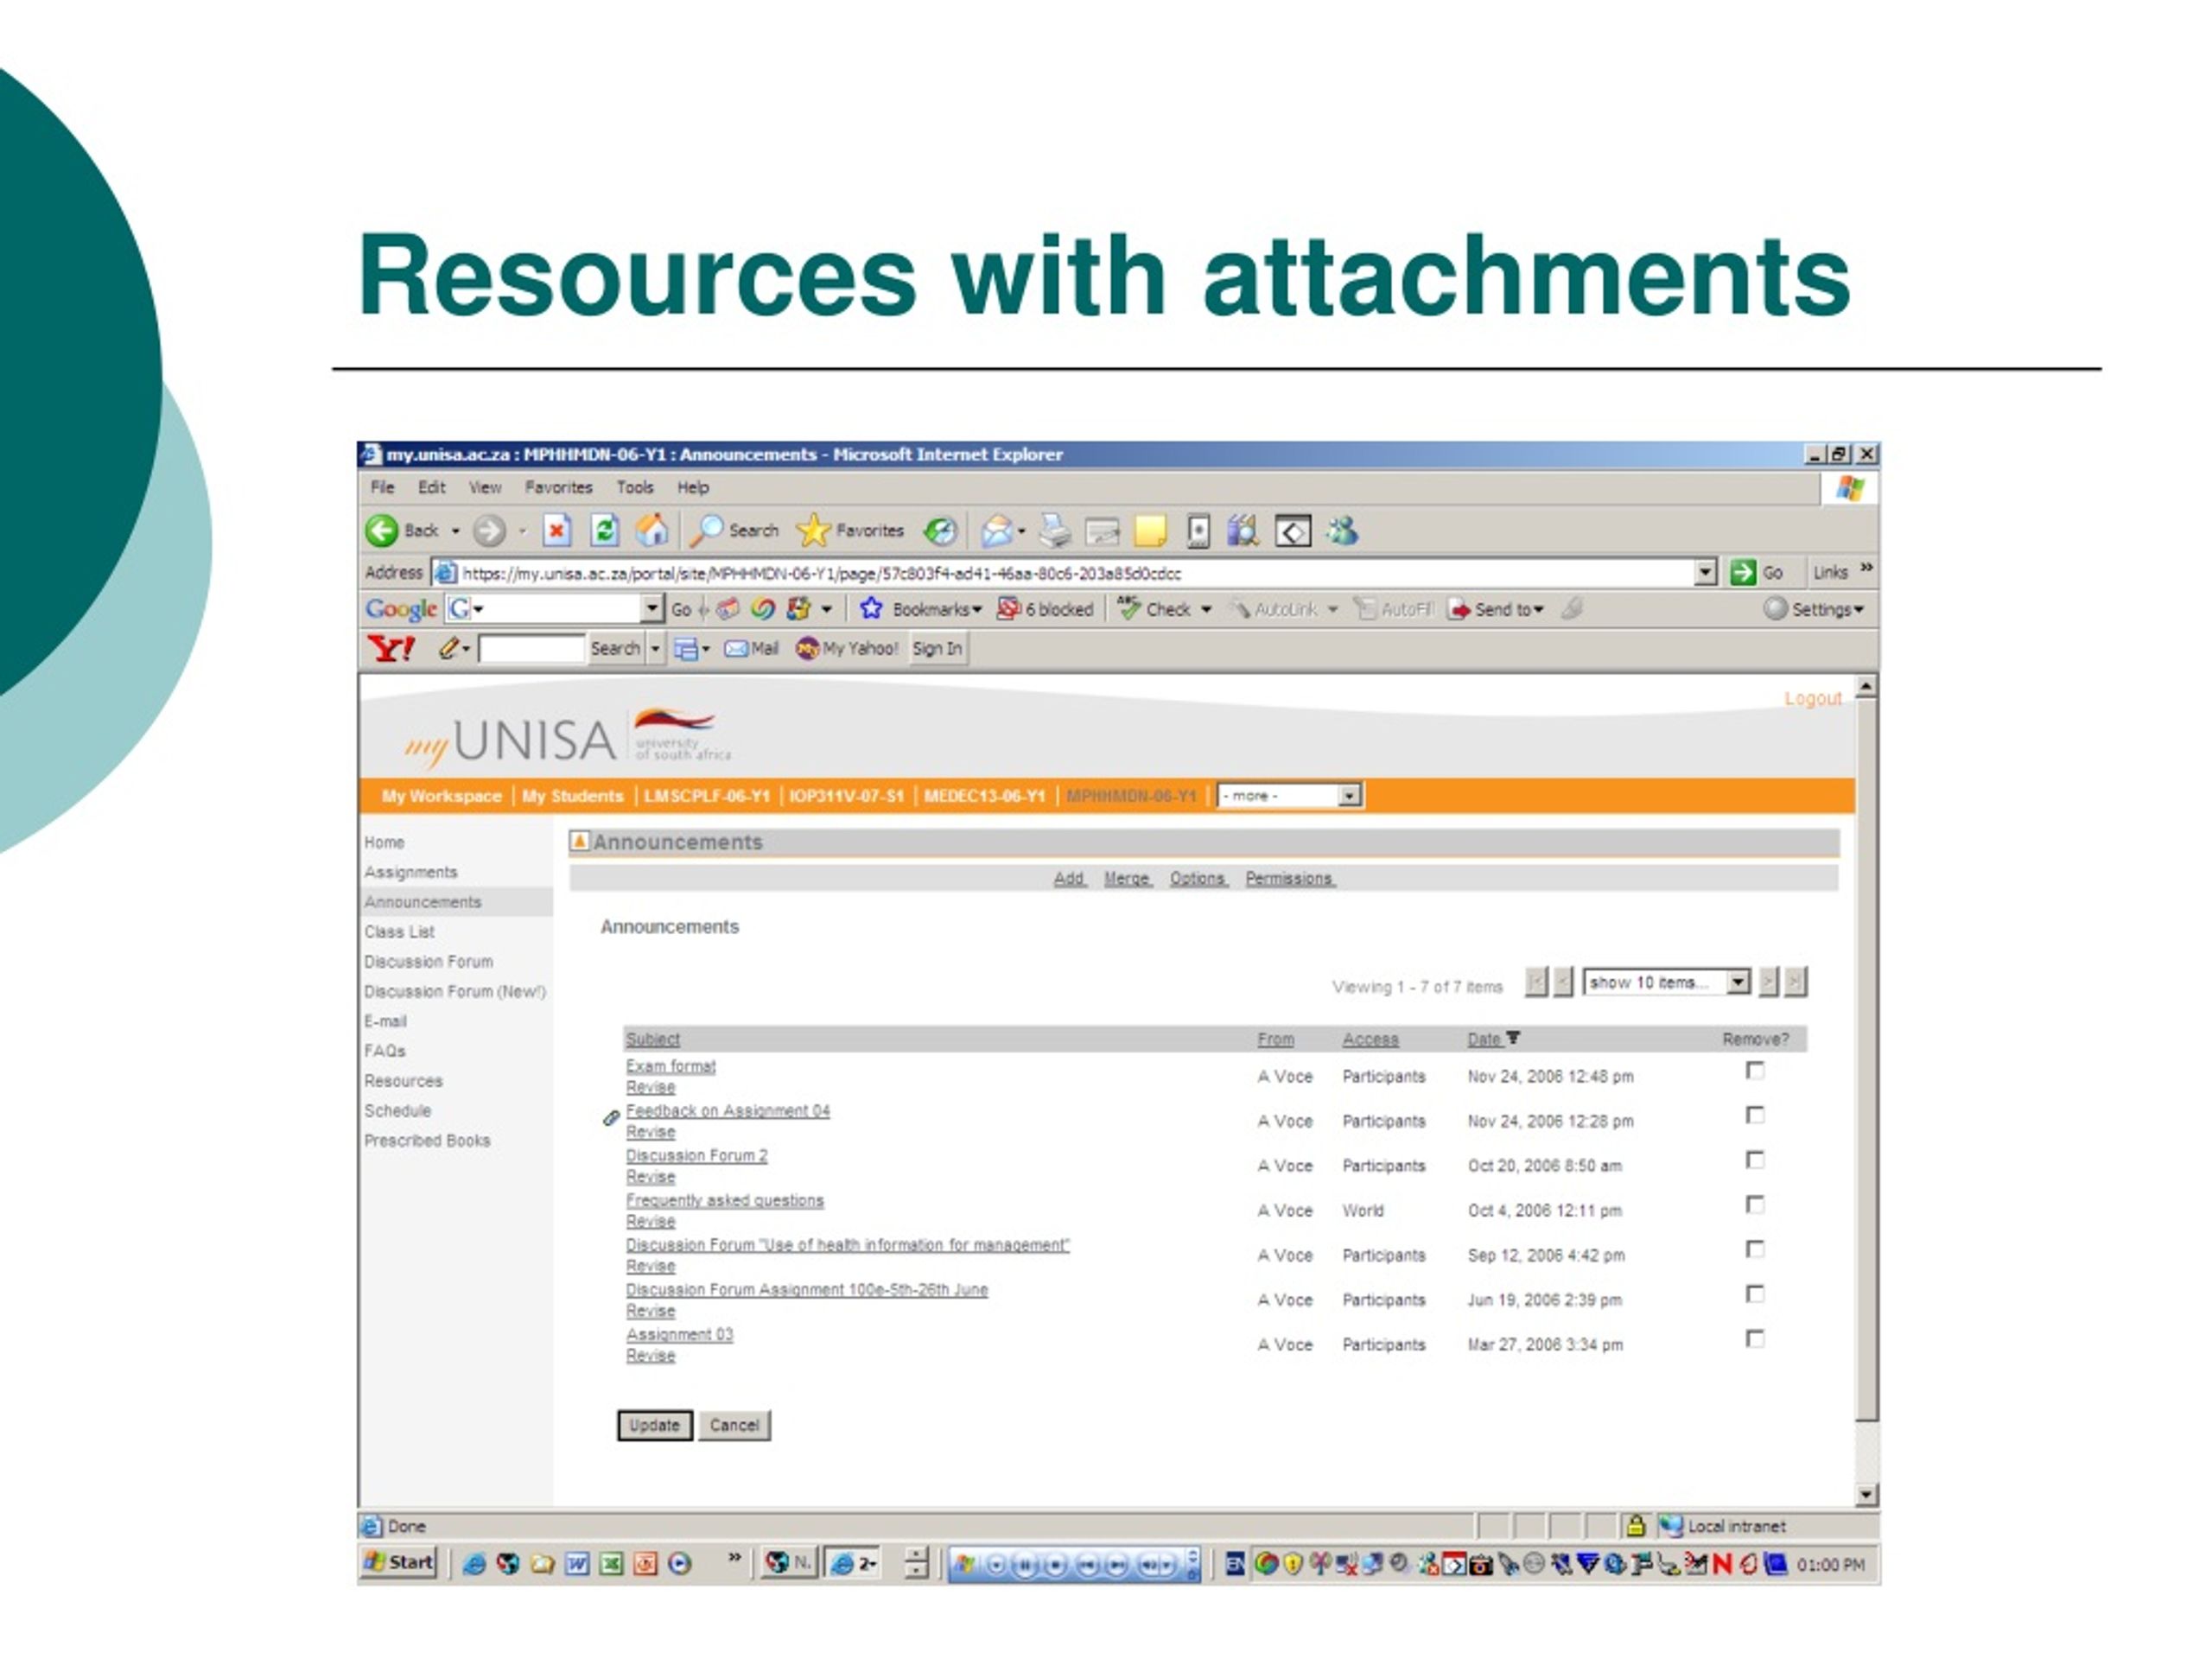The width and height of the screenshot is (2212, 1659).
Task: Open the Edit menu
Action: click(x=431, y=487)
